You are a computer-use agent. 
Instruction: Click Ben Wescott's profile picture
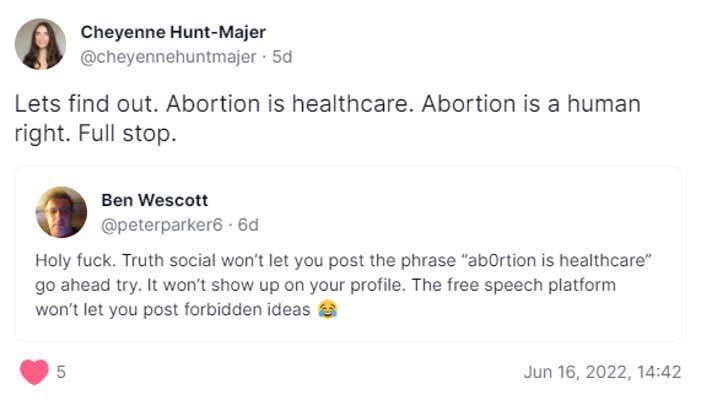pos(61,212)
